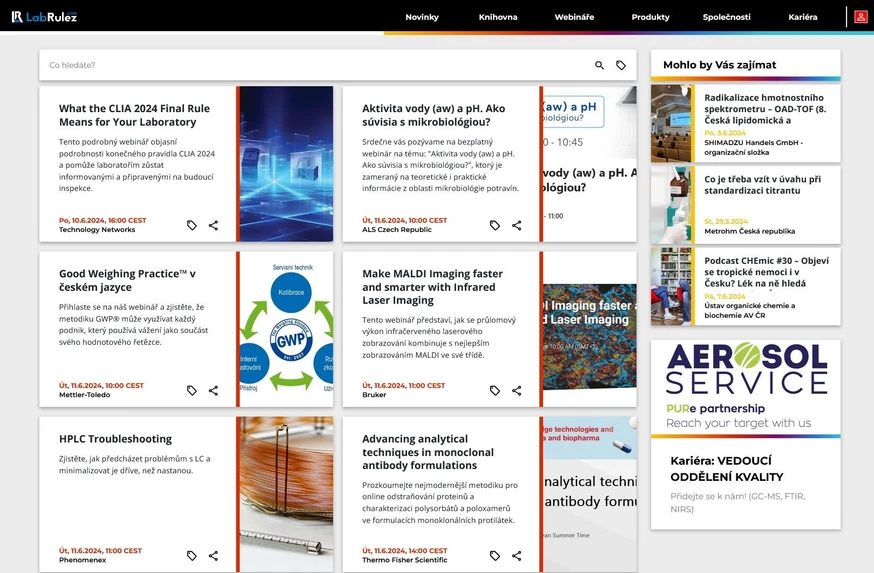Click 'Út, 11.6.2024, 14:00 CEST' date

coord(405,550)
